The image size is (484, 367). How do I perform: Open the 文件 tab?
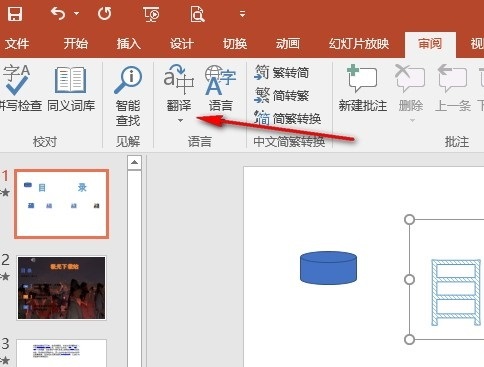point(17,44)
